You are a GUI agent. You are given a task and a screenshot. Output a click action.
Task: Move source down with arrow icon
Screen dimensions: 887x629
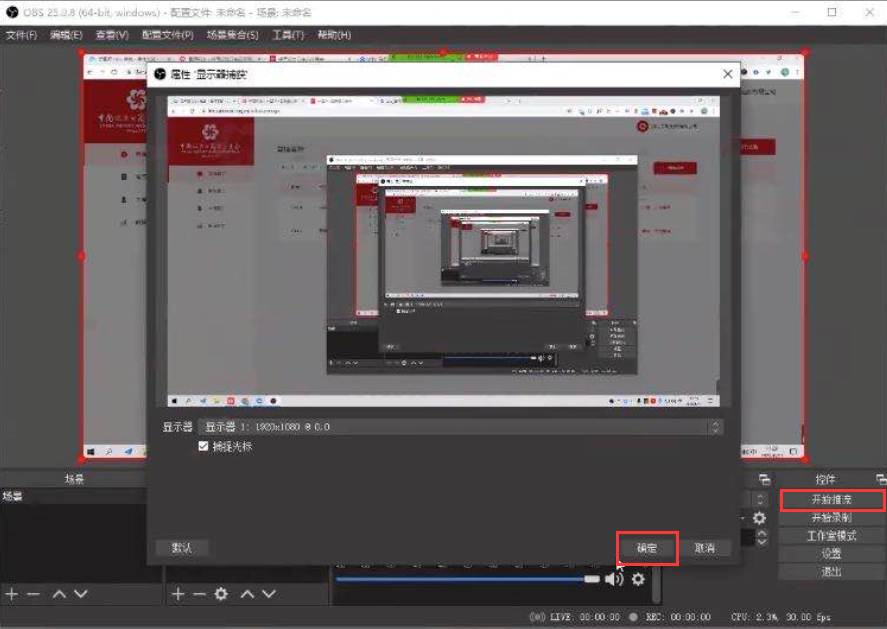270,594
